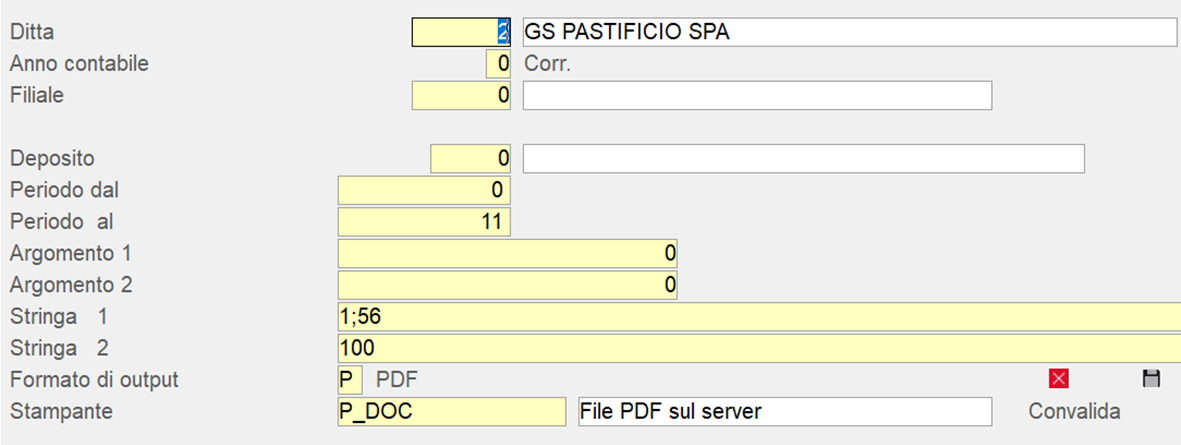The image size is (1181, 445).
Task: Select the Anno contabile field
Action: pos(498,64)
